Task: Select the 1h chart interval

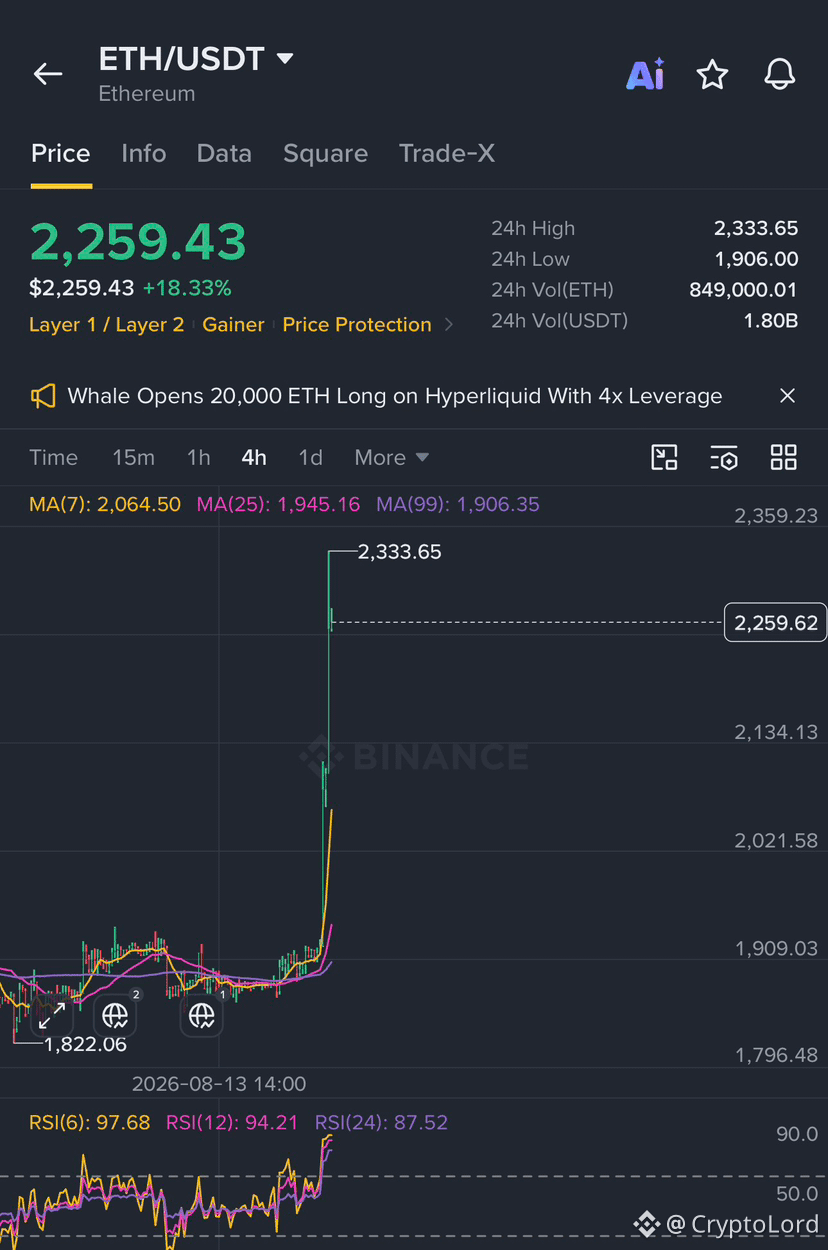Action: [198, 458]
